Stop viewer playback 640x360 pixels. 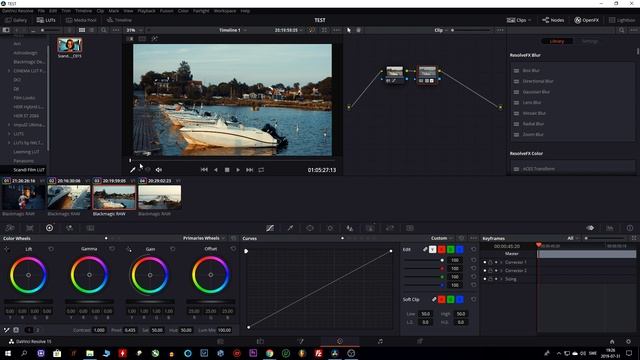click(227, 170)
